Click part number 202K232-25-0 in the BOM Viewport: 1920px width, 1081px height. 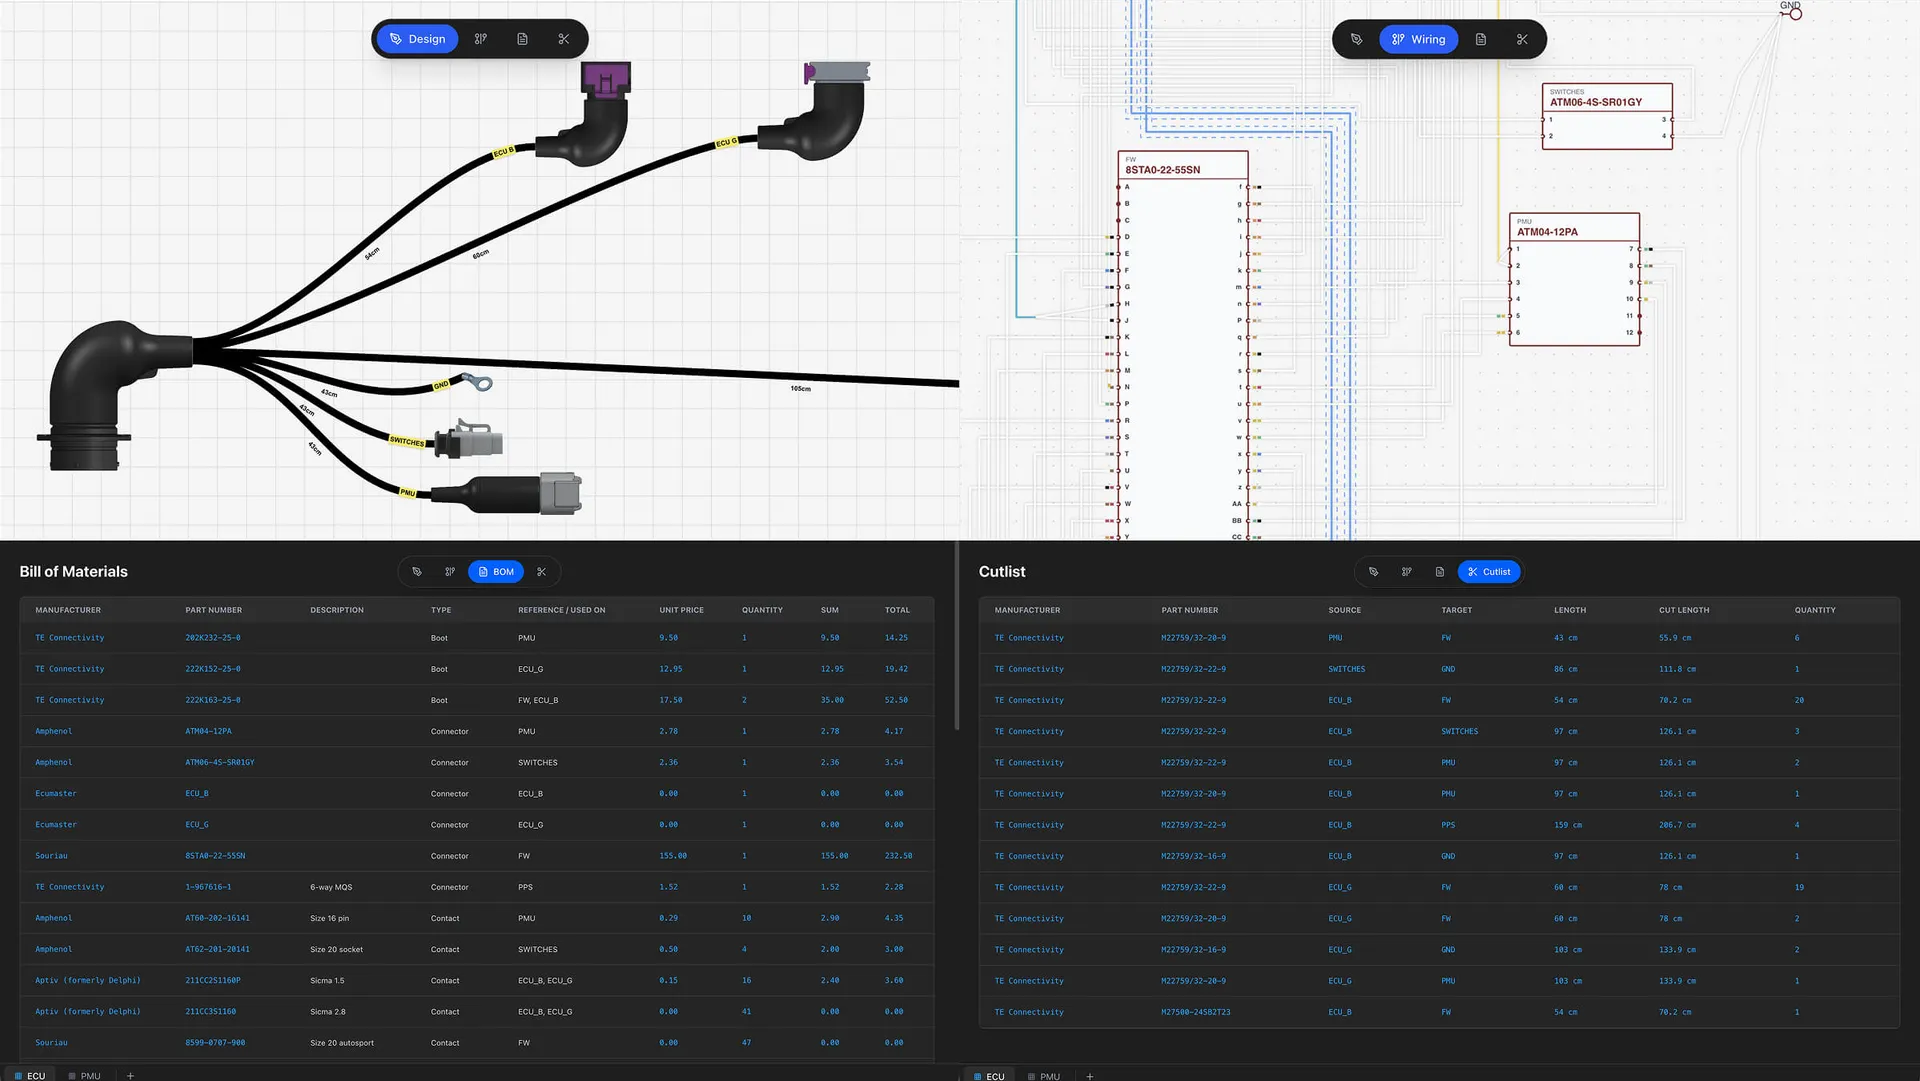tap(212, 638)
